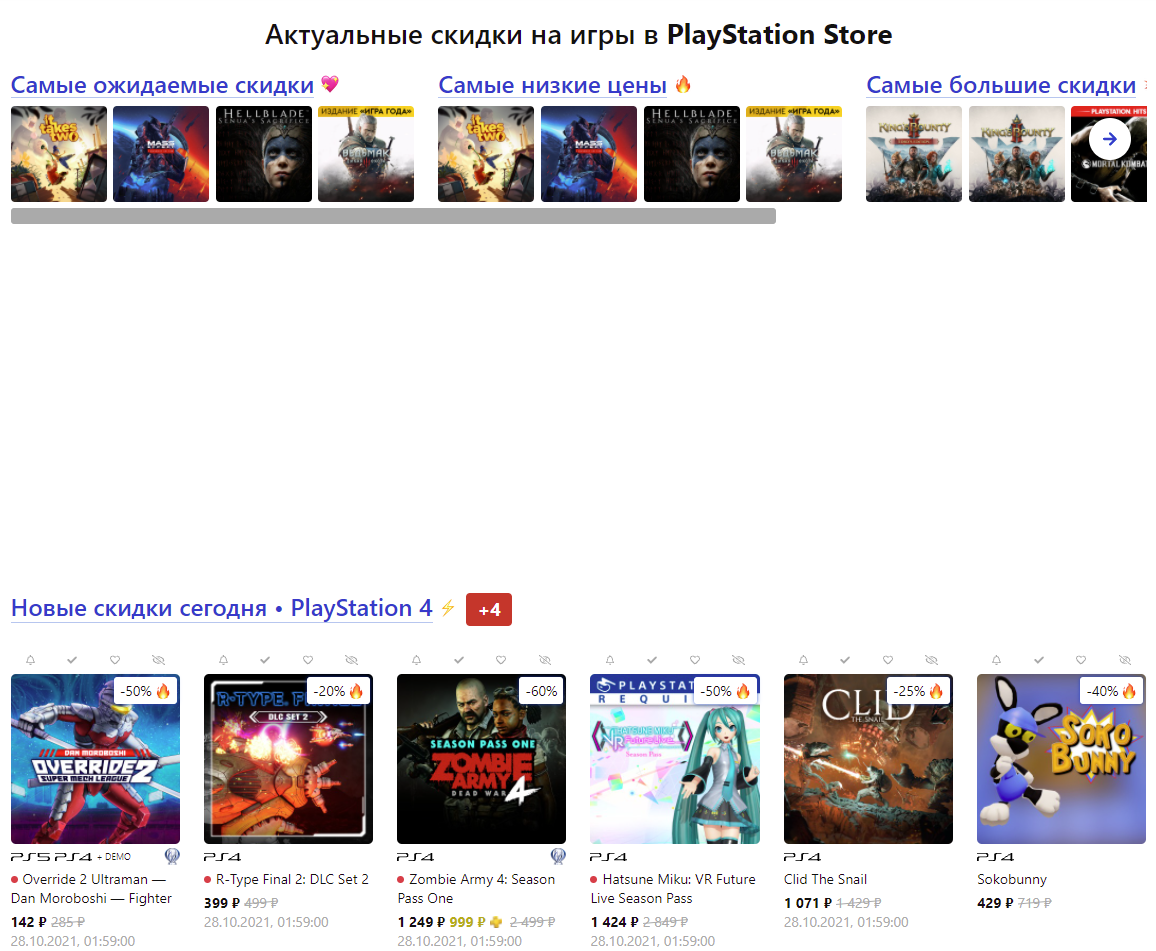Click the platinum trophy icon on Zombie Army 4 card
Screen dimensions: 1156x951
[x=559, y=856]
